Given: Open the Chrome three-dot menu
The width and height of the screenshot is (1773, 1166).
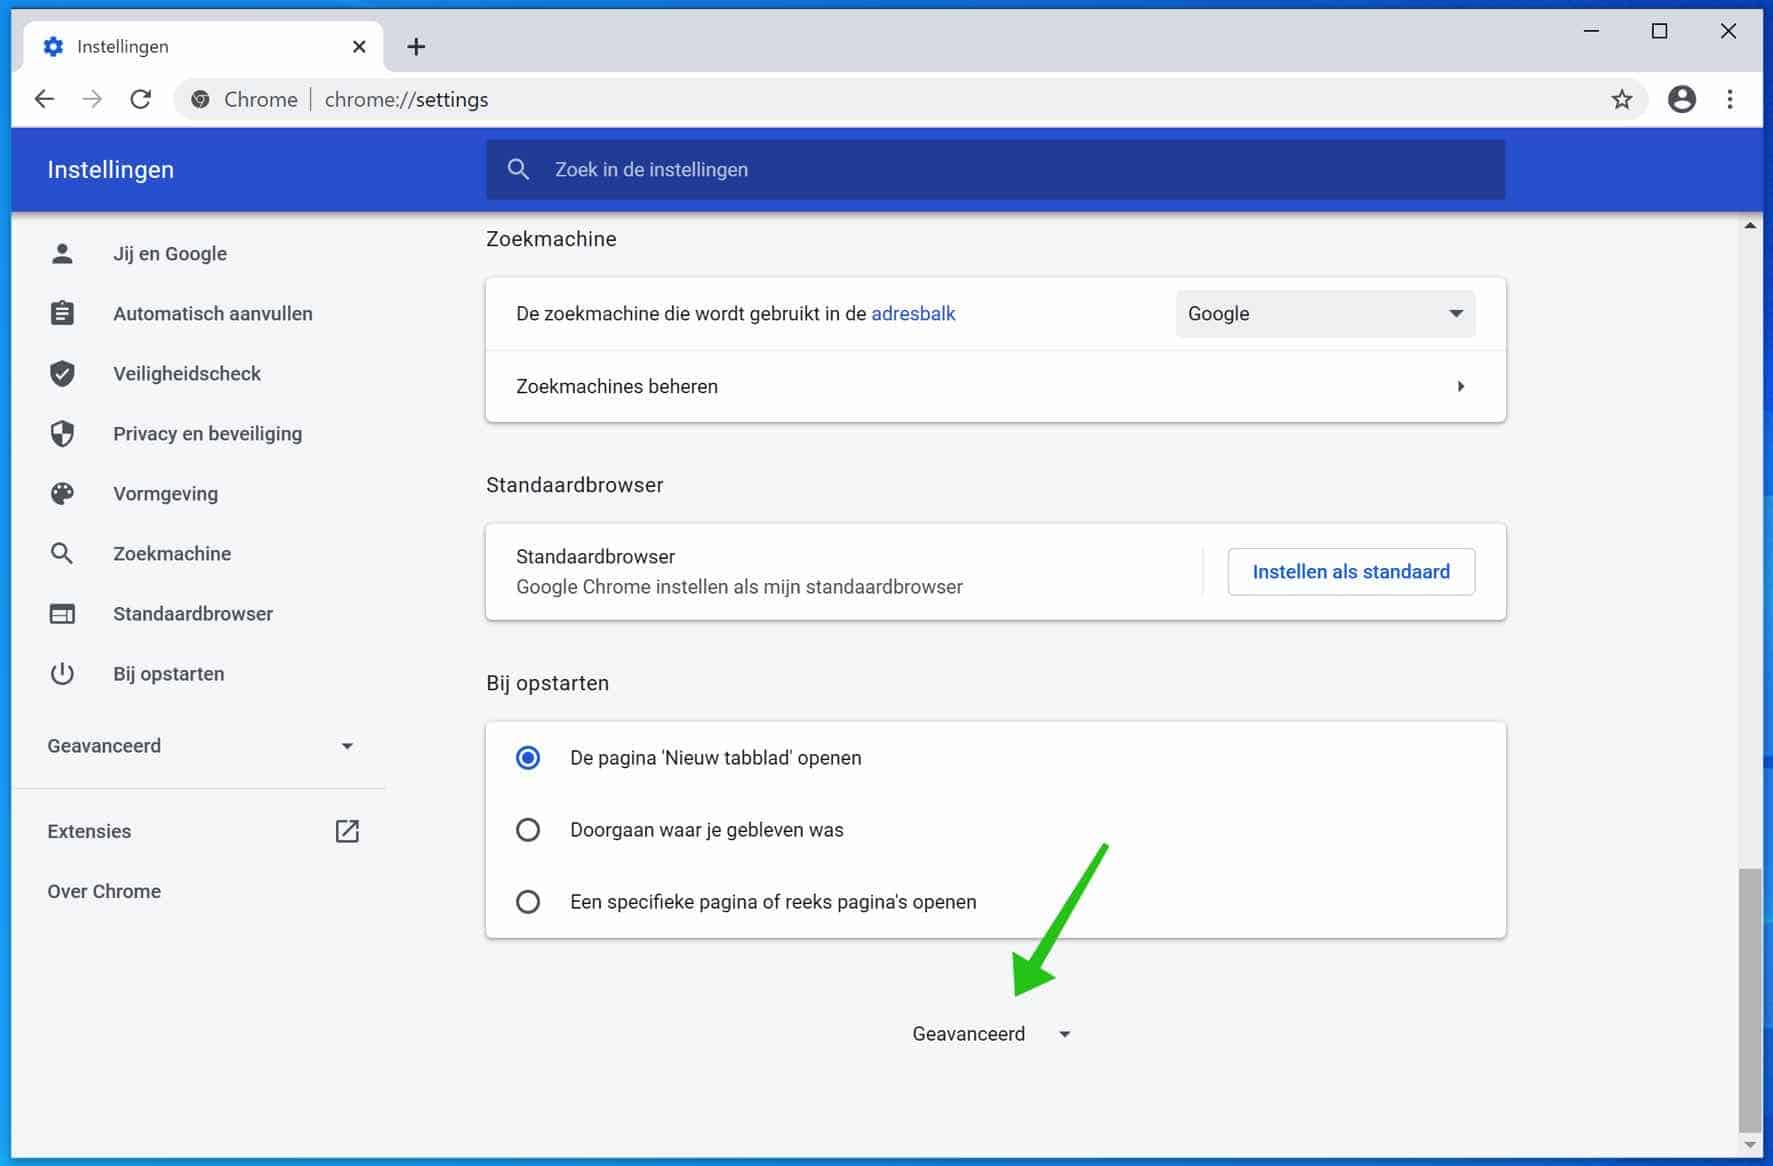Looking at the screenshot, I should pyautogui.click(x=1730, y=99).
